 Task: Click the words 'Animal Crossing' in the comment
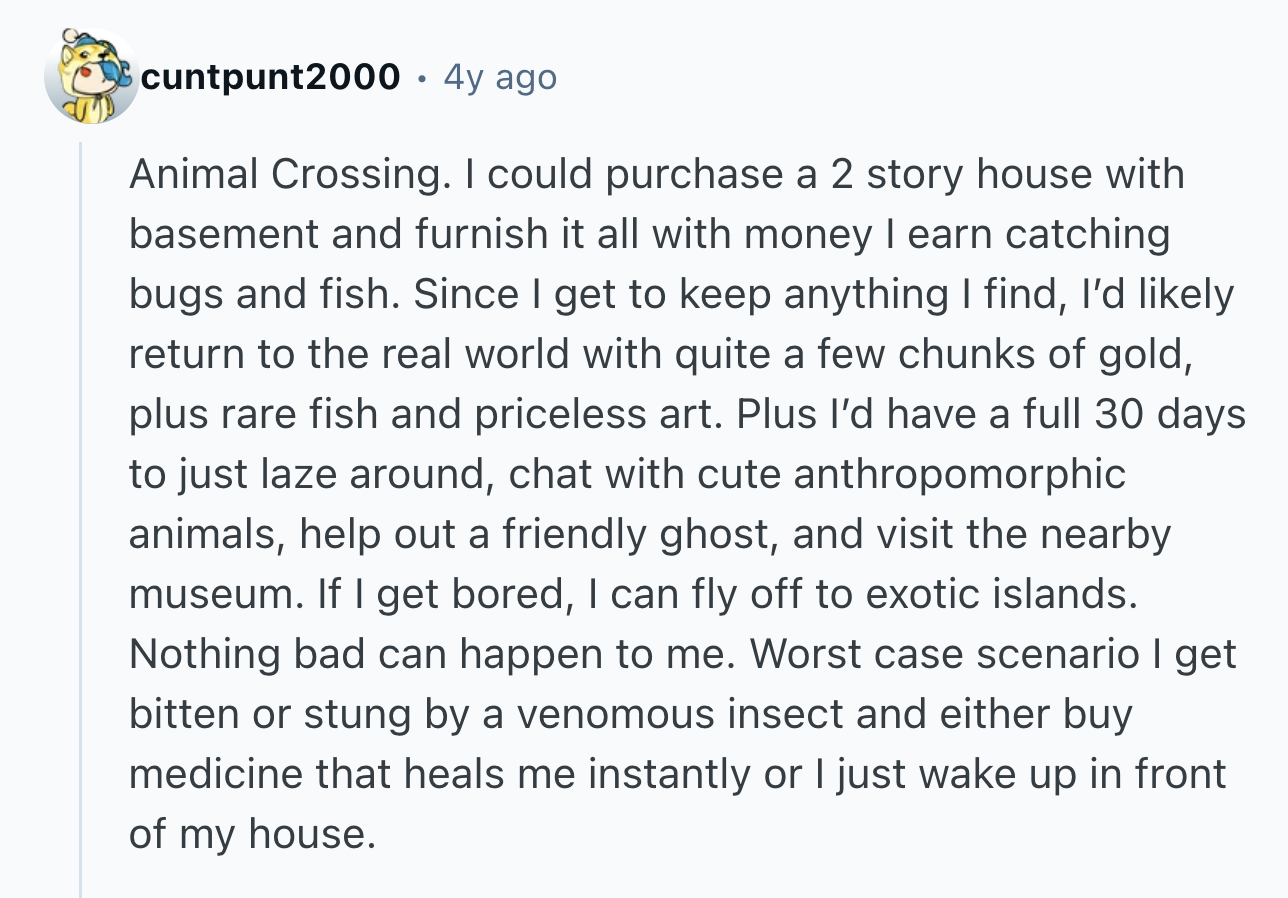(284, 175)
